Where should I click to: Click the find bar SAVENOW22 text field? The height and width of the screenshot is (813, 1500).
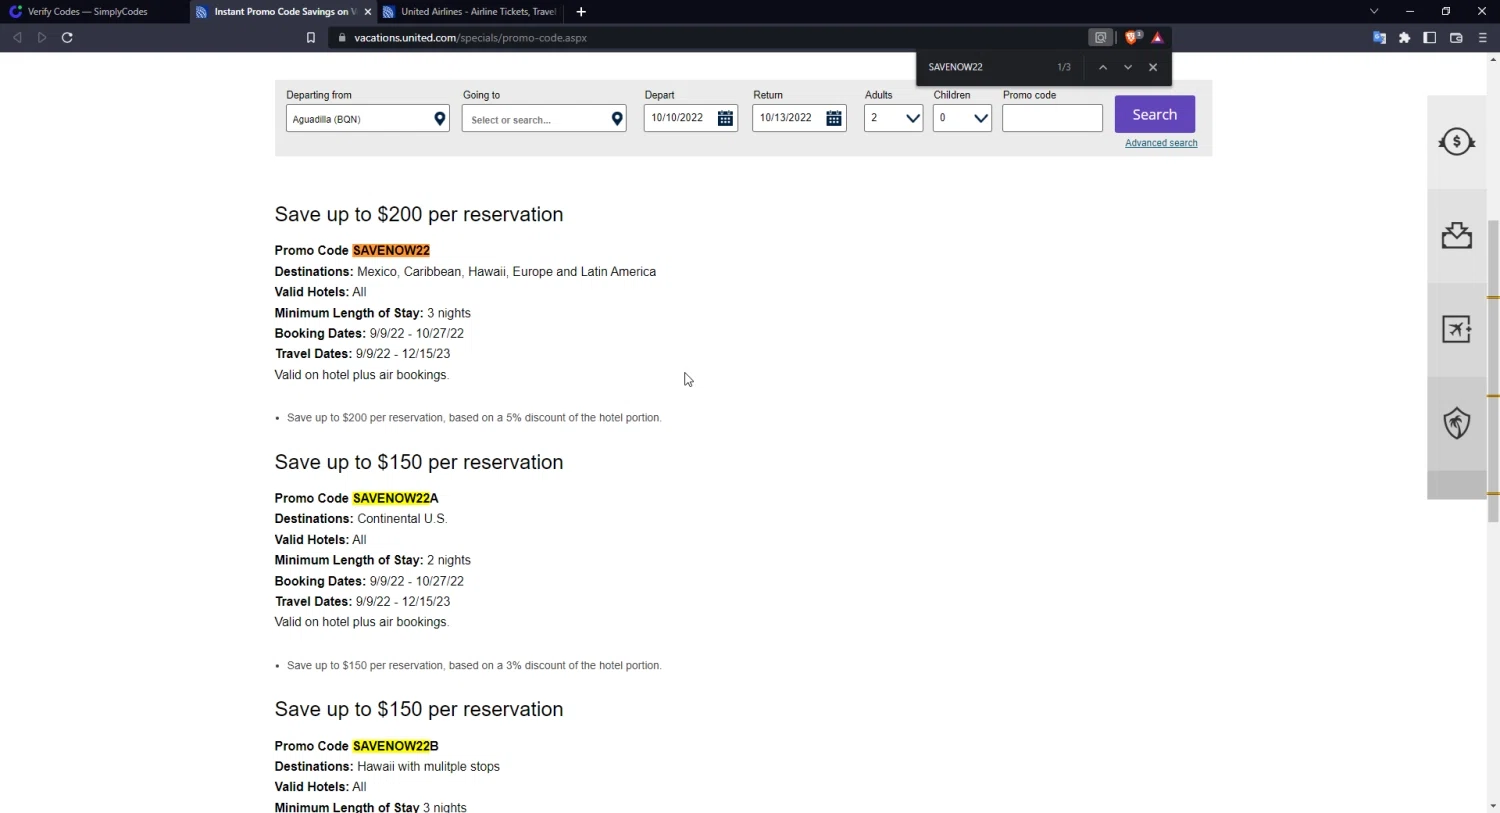985,67
